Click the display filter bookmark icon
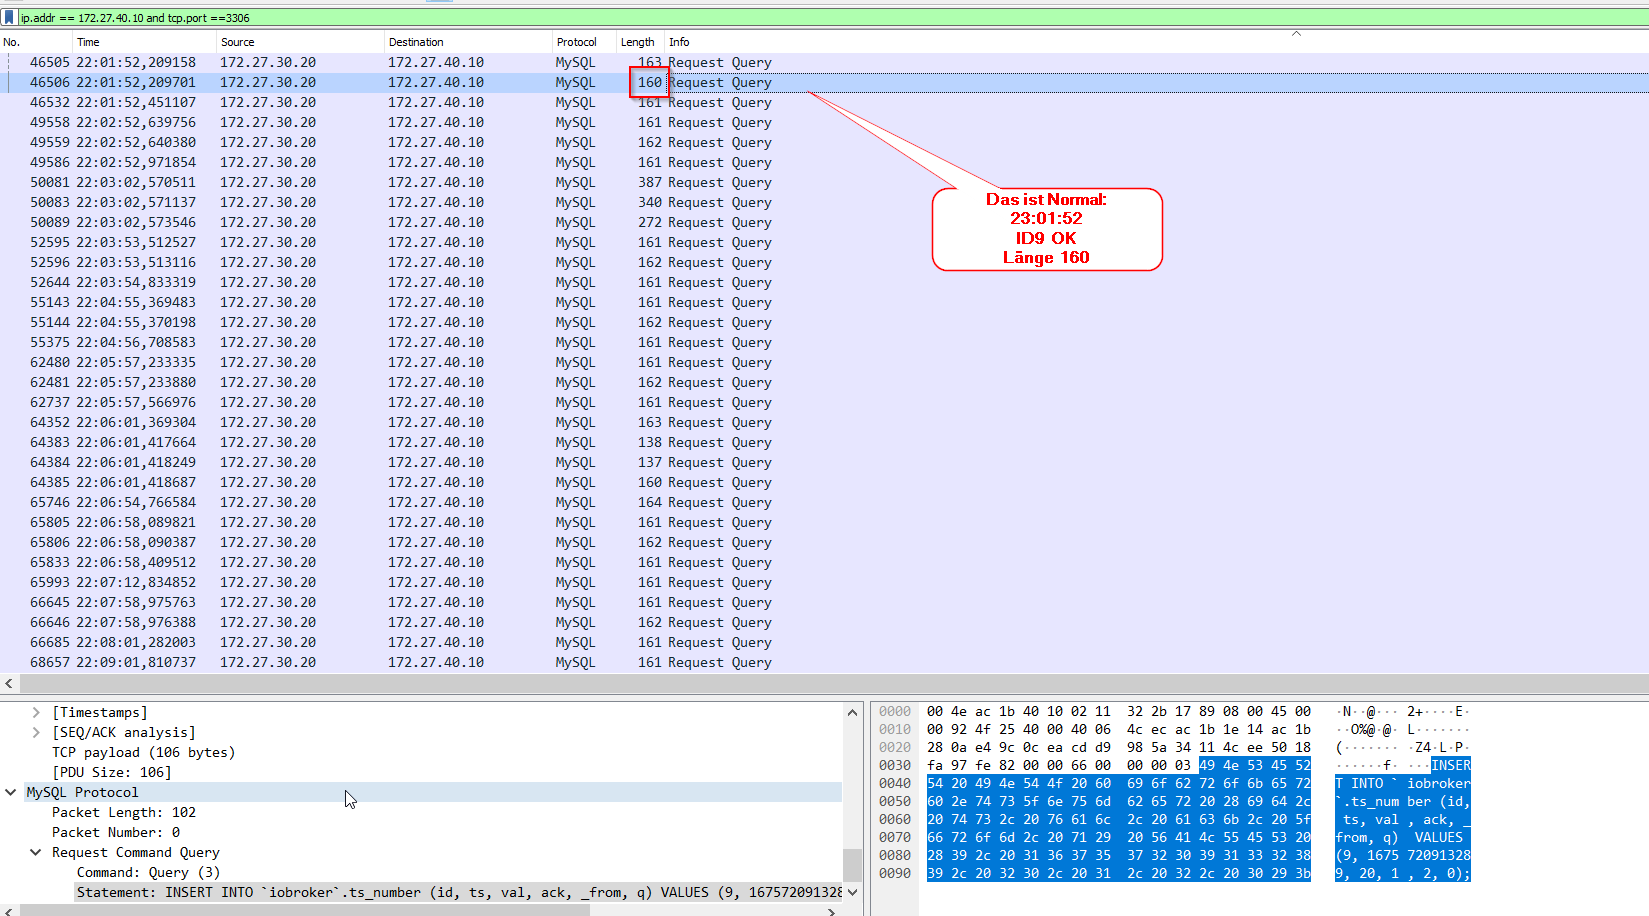 [9, 17]
